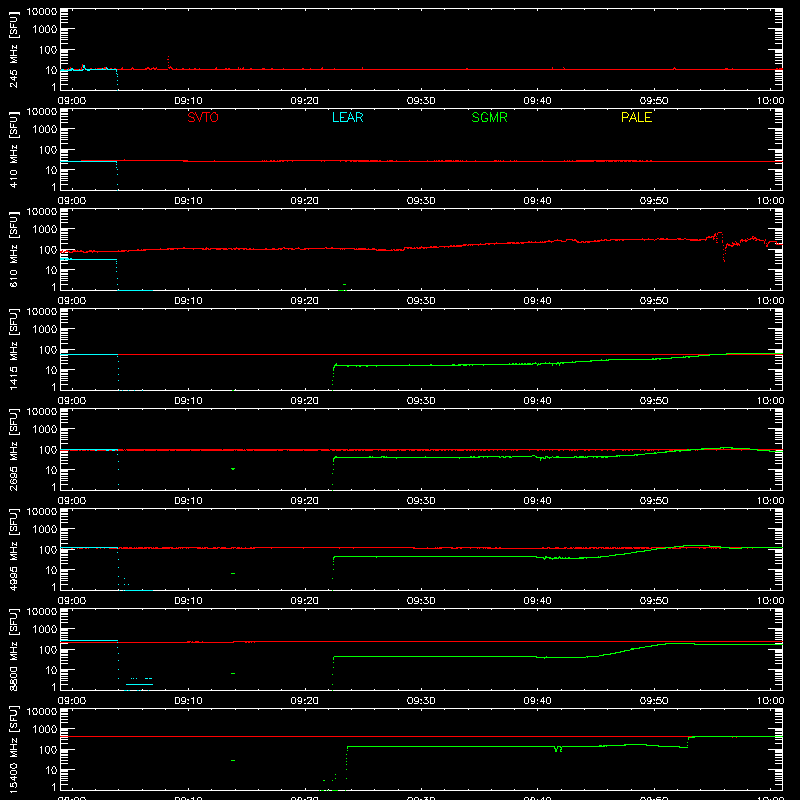Select the 1415 MHz [SFU] axis title

13,349
